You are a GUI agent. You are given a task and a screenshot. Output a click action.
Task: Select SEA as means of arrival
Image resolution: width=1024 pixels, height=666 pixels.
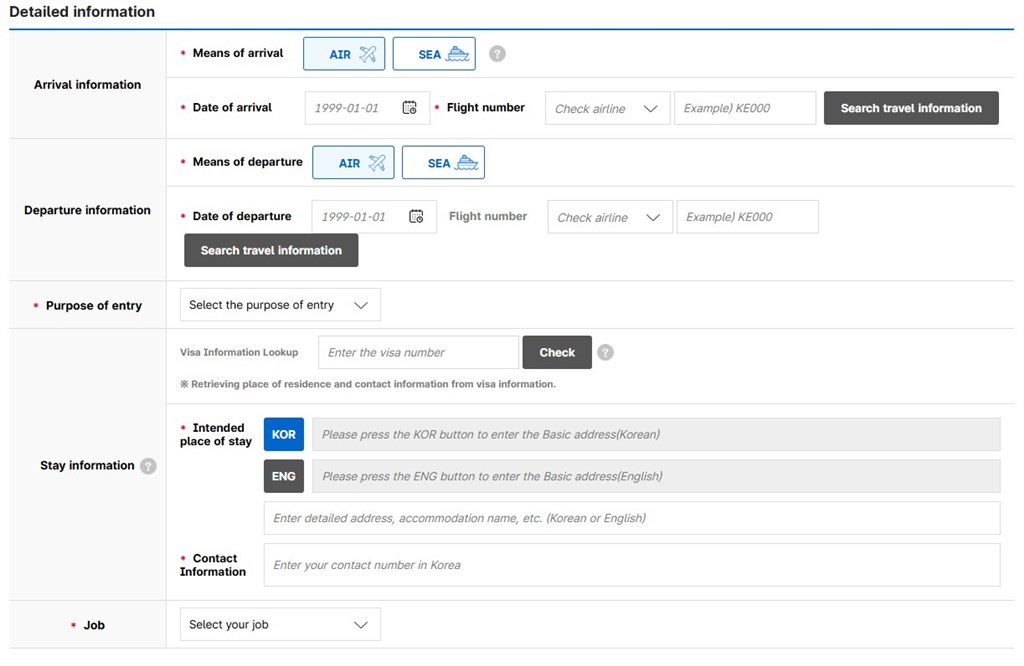pos(434,54)
